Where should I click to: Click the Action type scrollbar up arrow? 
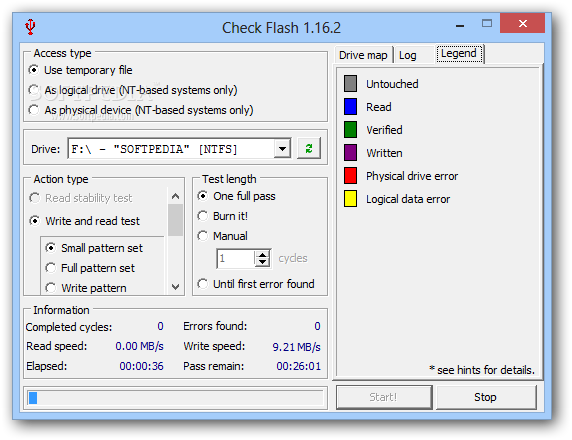coord(175,196)
